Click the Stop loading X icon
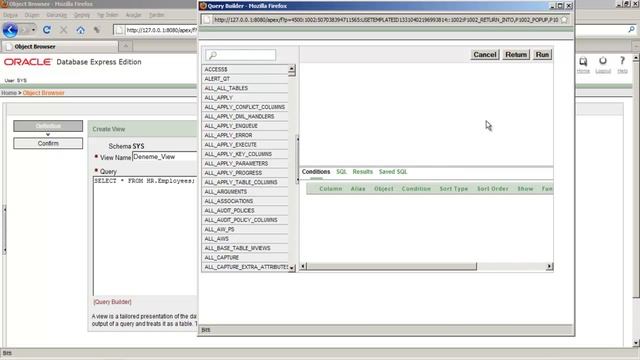 click(63, 30)
